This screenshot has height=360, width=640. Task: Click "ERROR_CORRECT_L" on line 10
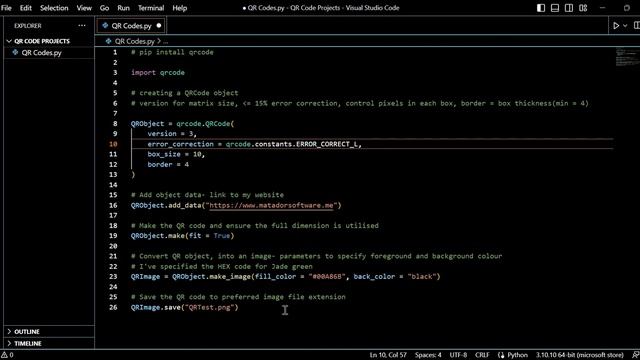(327, 144)
